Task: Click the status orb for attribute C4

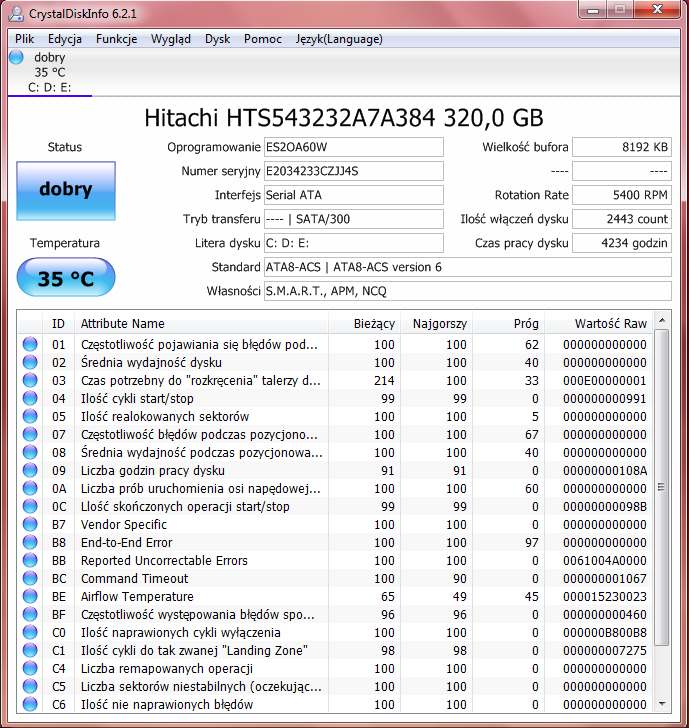Action: click(x=30, y=669)
